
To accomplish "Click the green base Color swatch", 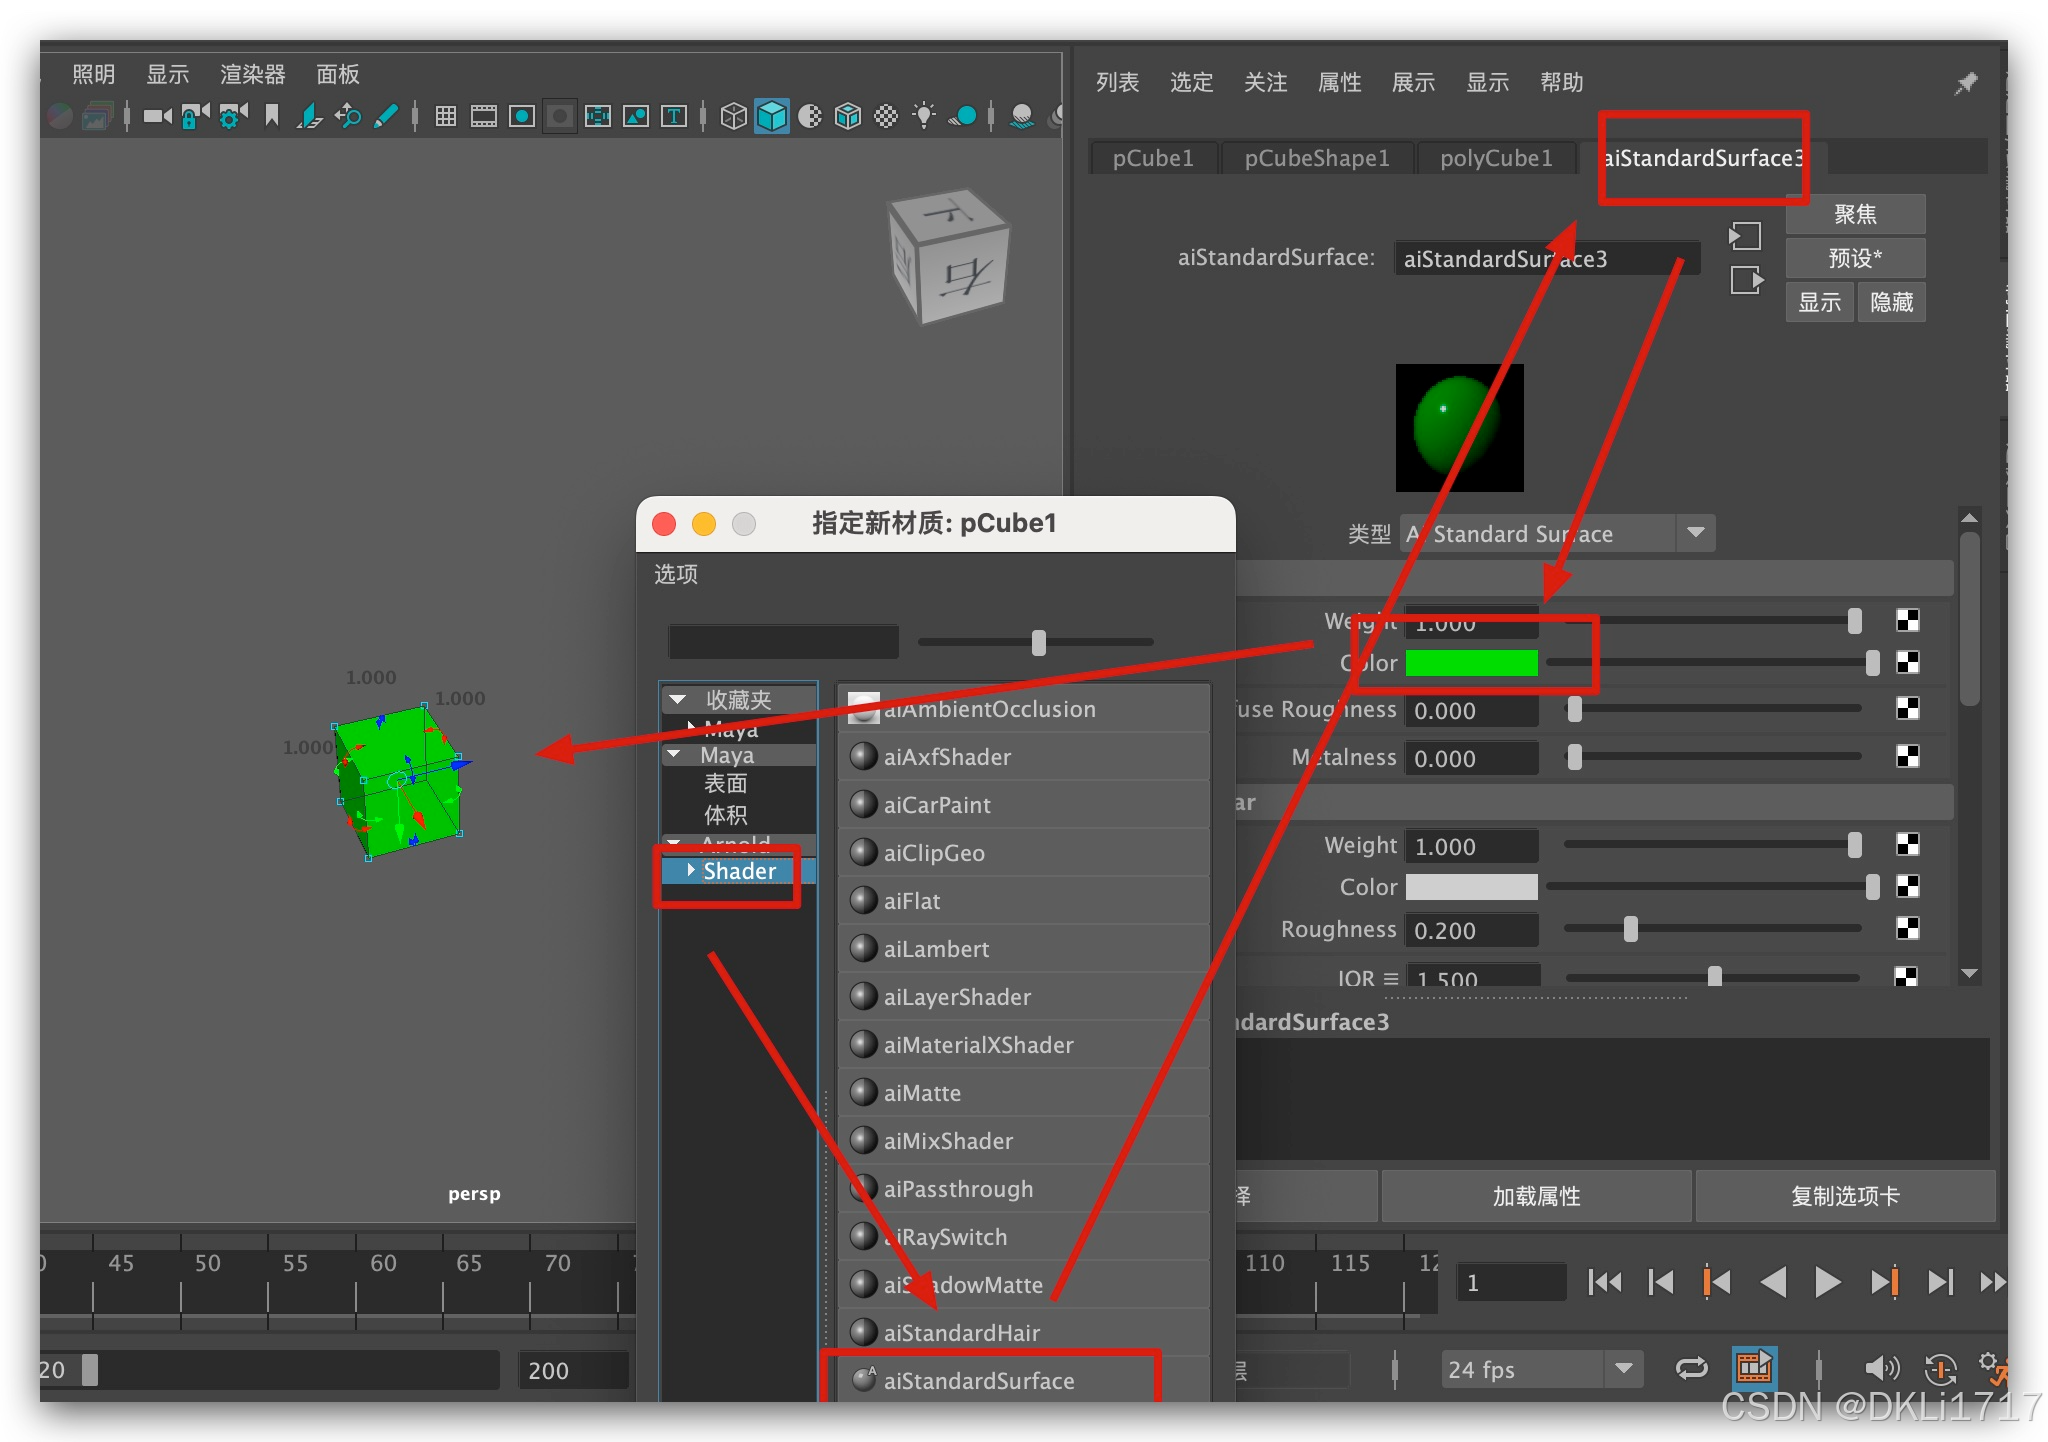I will pyautogui.click(x=1471, y=663).
